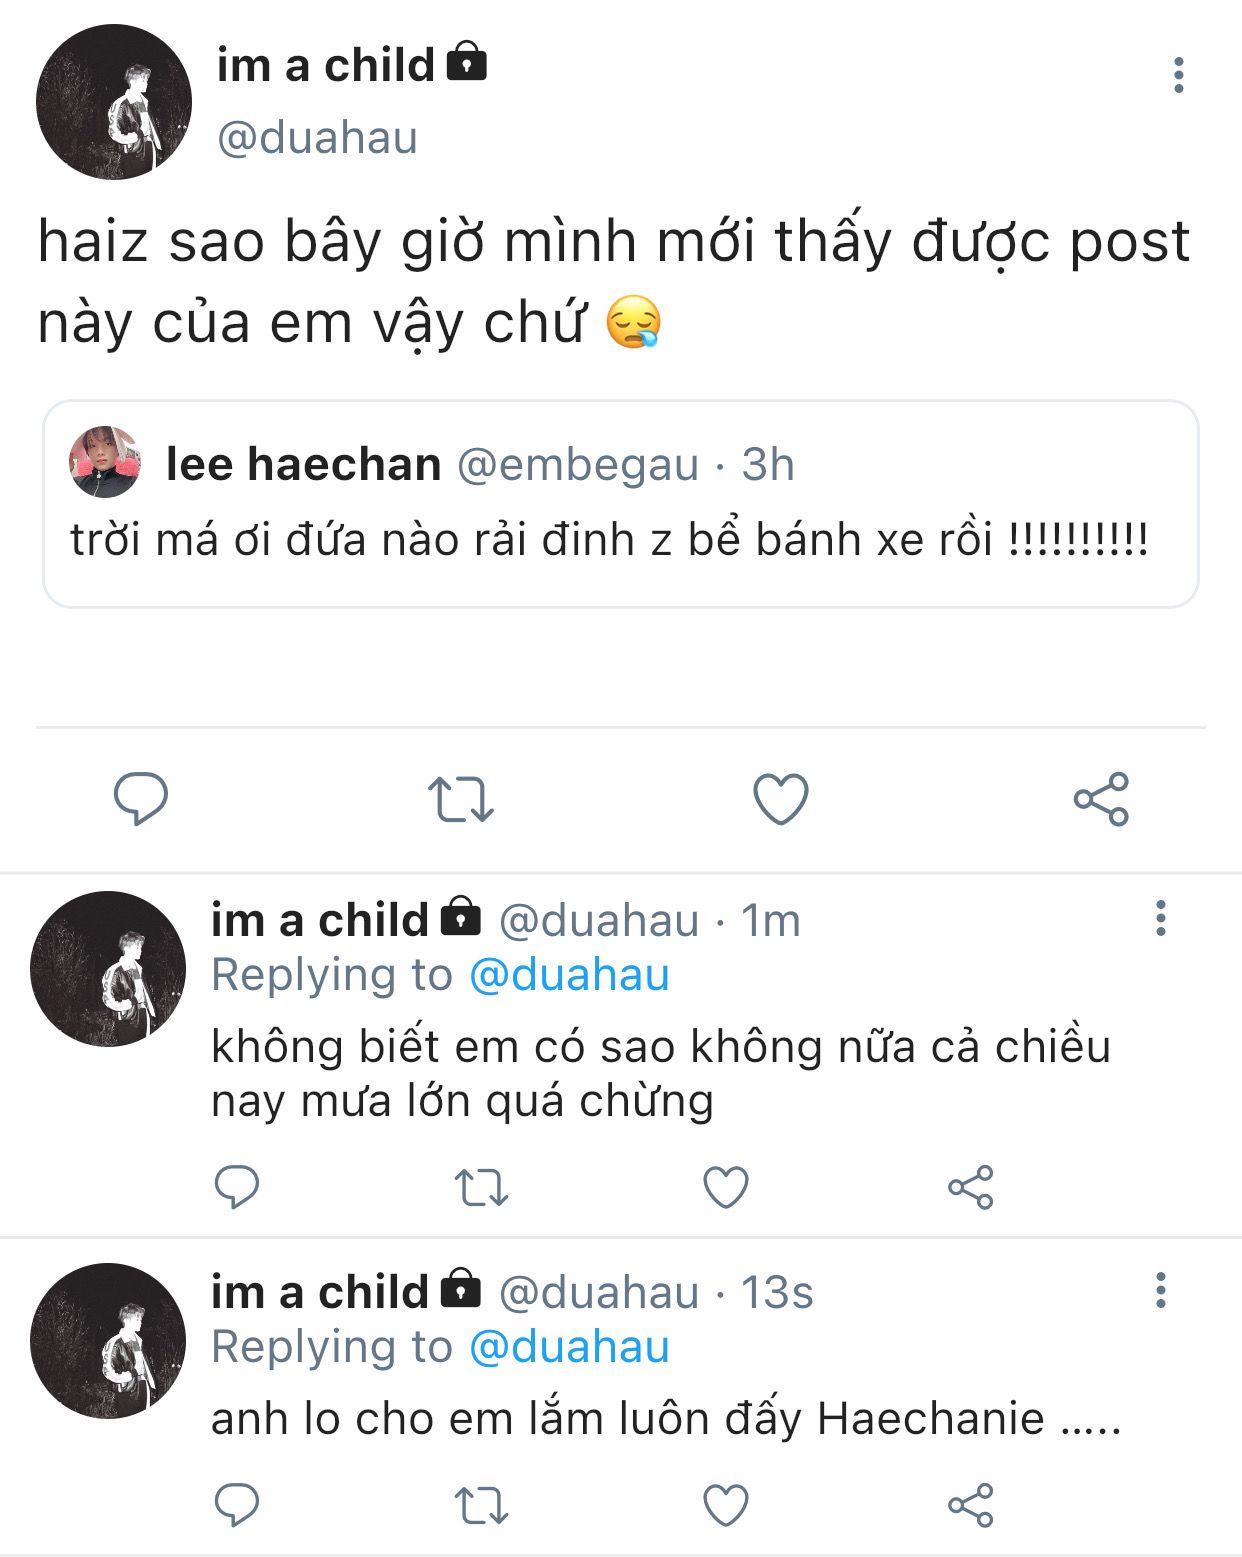The height and width of the screenshot is (1557, 1242).
Task: Click @duahau link in 13s reply
Action: tap(569, 1347)
